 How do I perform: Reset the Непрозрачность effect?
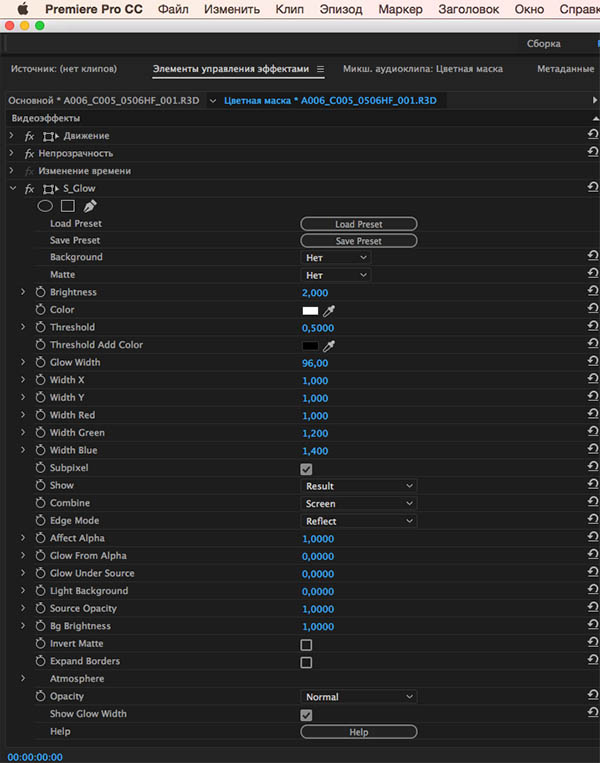tap(593, 152)
